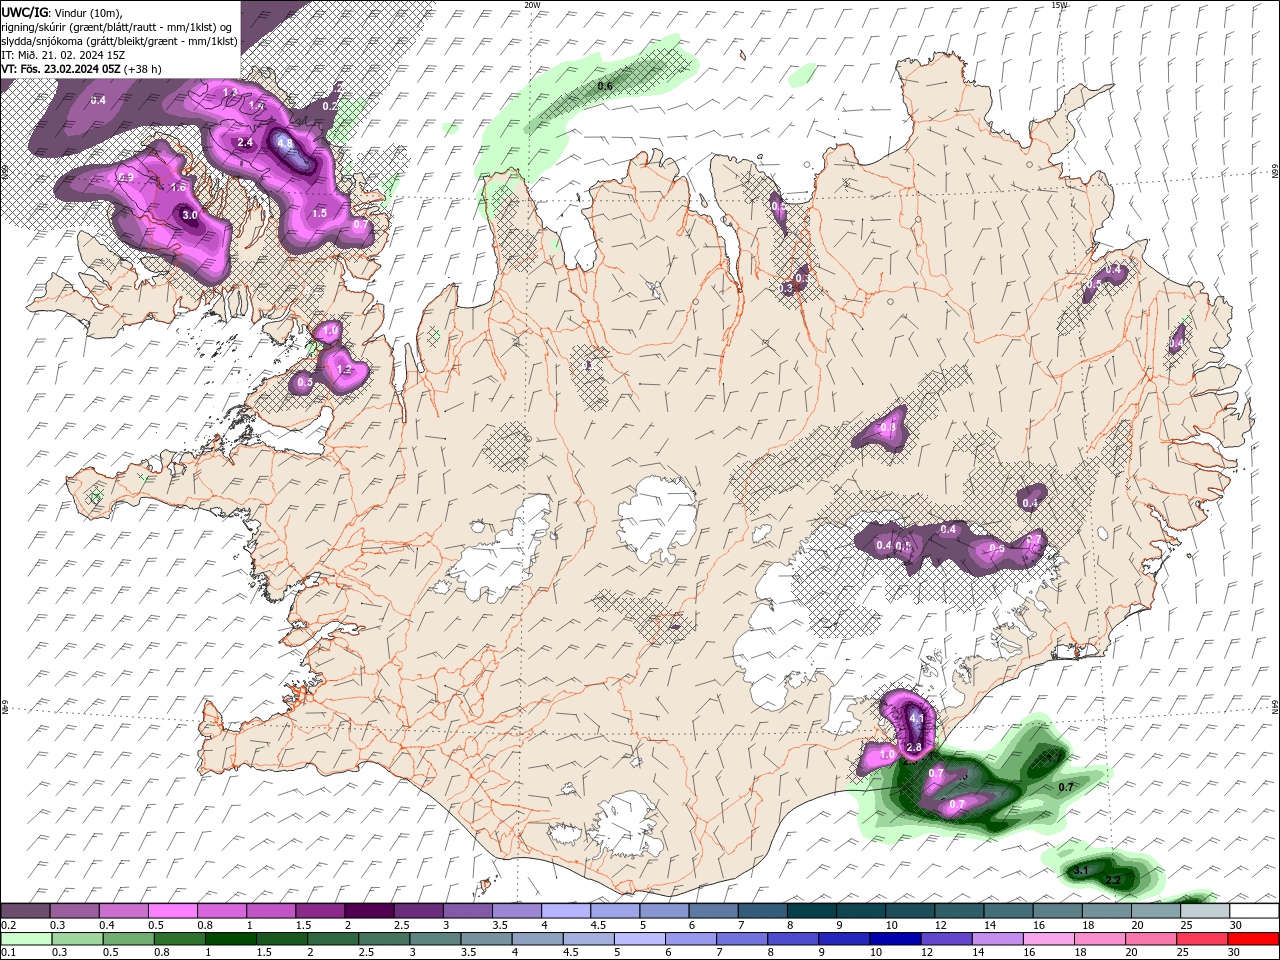This screenshot has height=960, width=1280.
Task: Pick the deep blue swatch between 10 and 12, bottom row
Action: (x=894, y=938)
